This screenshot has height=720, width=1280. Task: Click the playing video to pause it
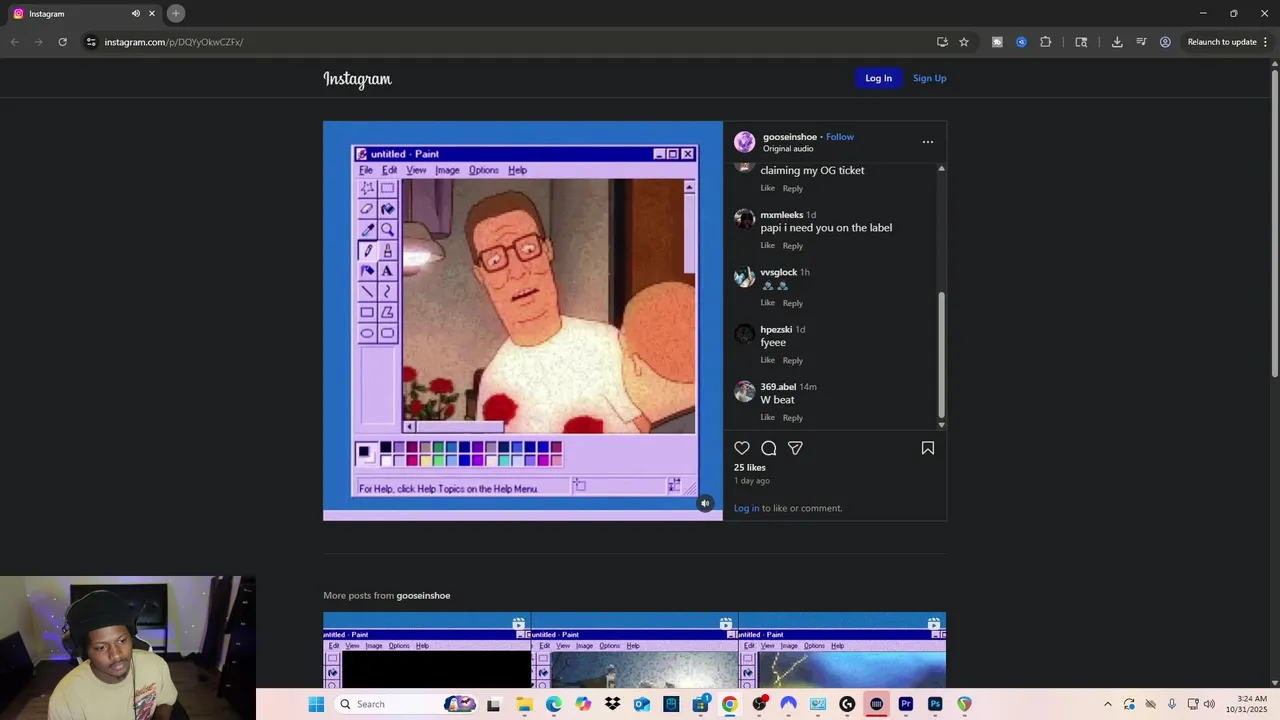[x=522, y=320]
